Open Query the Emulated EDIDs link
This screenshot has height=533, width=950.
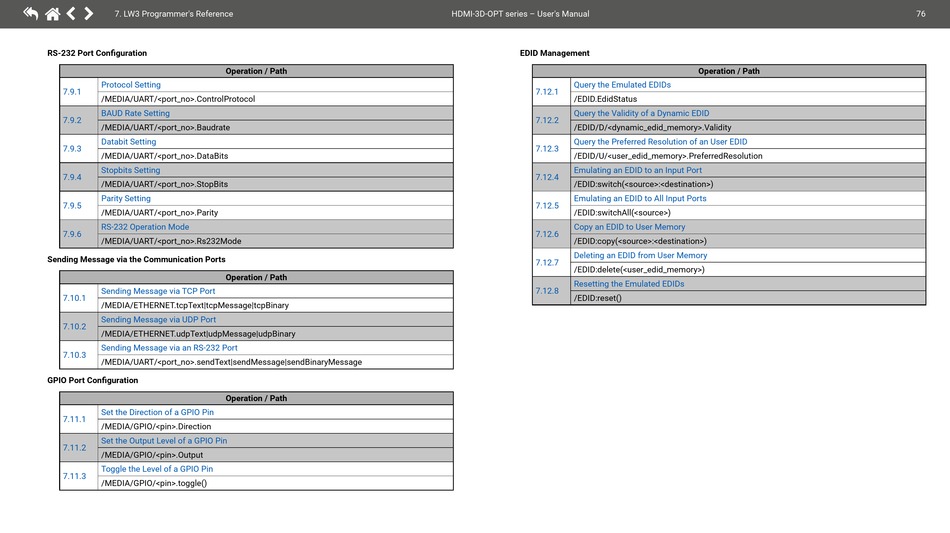[x=622, y=85]
